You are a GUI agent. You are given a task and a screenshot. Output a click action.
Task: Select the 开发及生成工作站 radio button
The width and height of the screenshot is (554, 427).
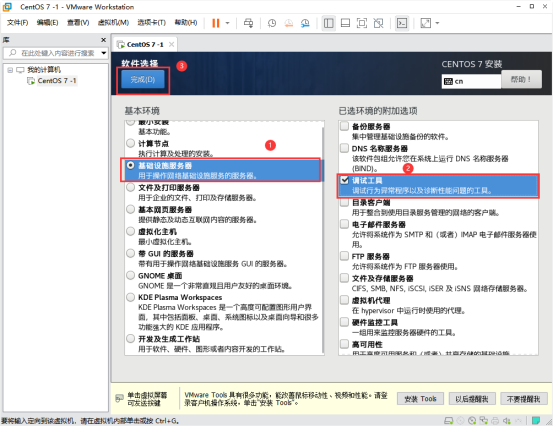[x=131, y=339]
